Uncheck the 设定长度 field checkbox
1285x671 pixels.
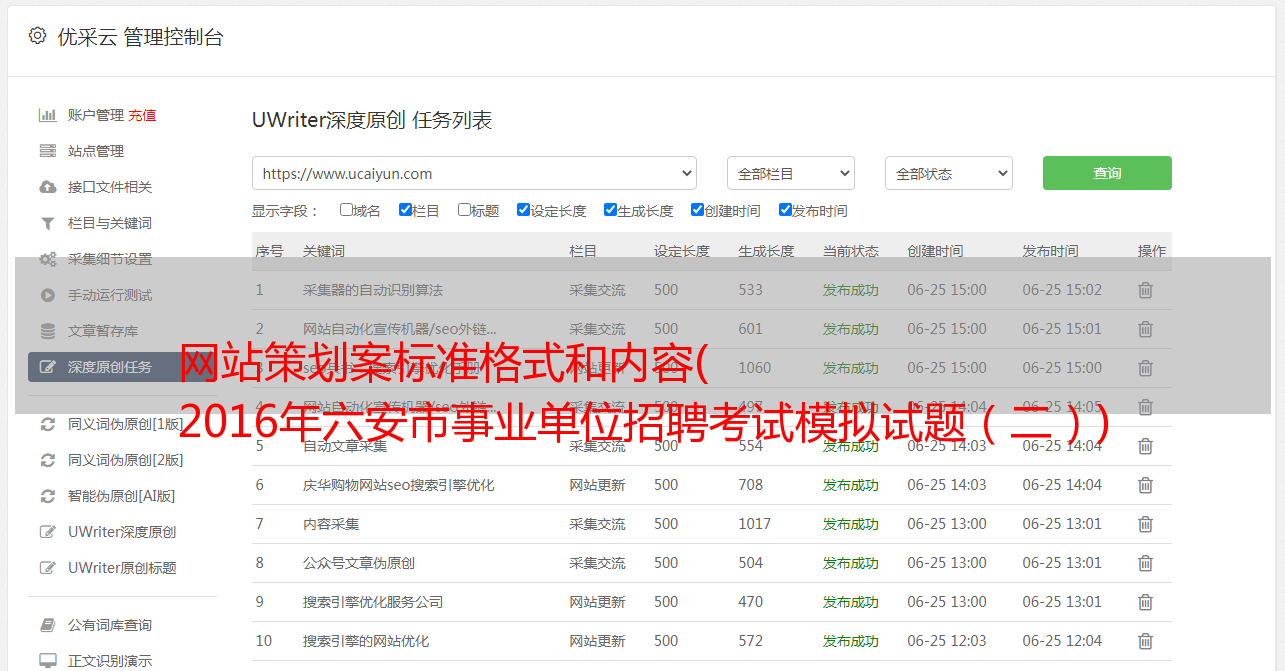tap(523, 210)
